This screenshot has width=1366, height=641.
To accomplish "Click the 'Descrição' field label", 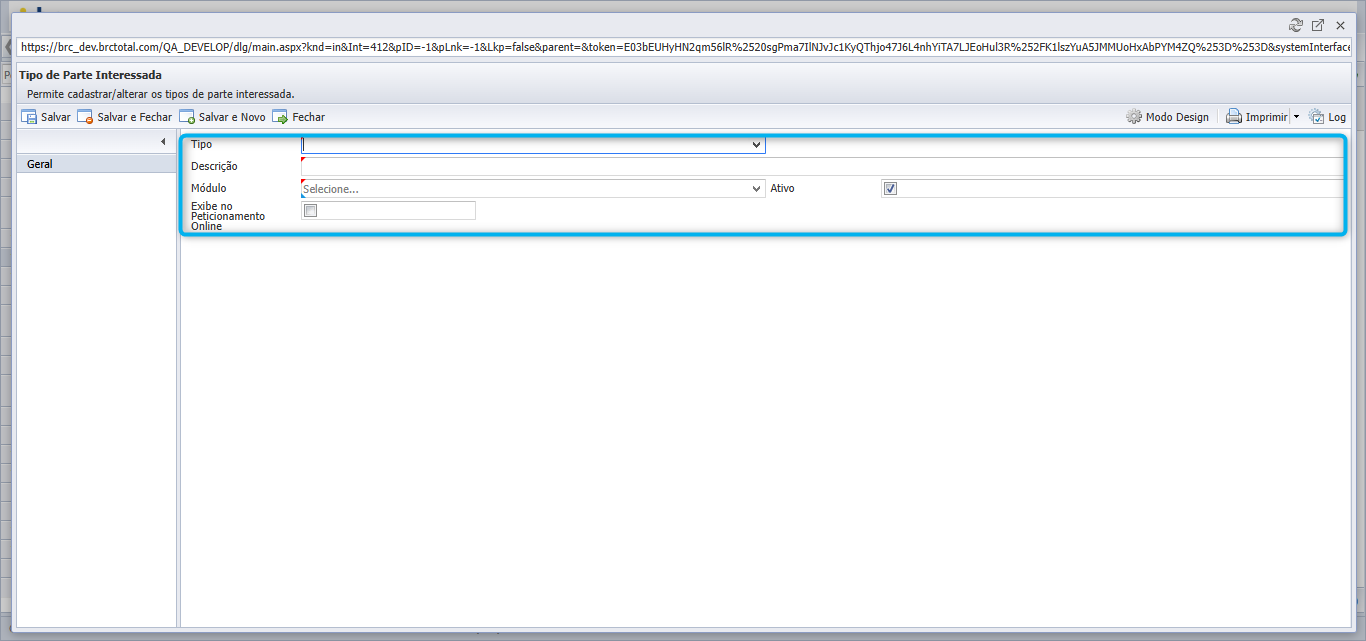I will [x=214, y=166].
